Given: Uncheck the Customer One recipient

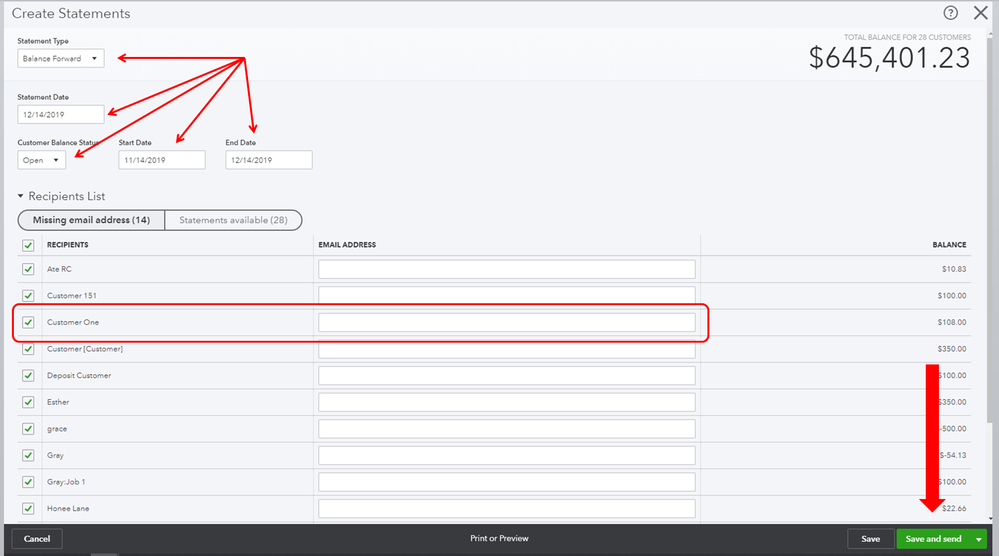Looking at the screenshot, I should (x=28, y=322).
